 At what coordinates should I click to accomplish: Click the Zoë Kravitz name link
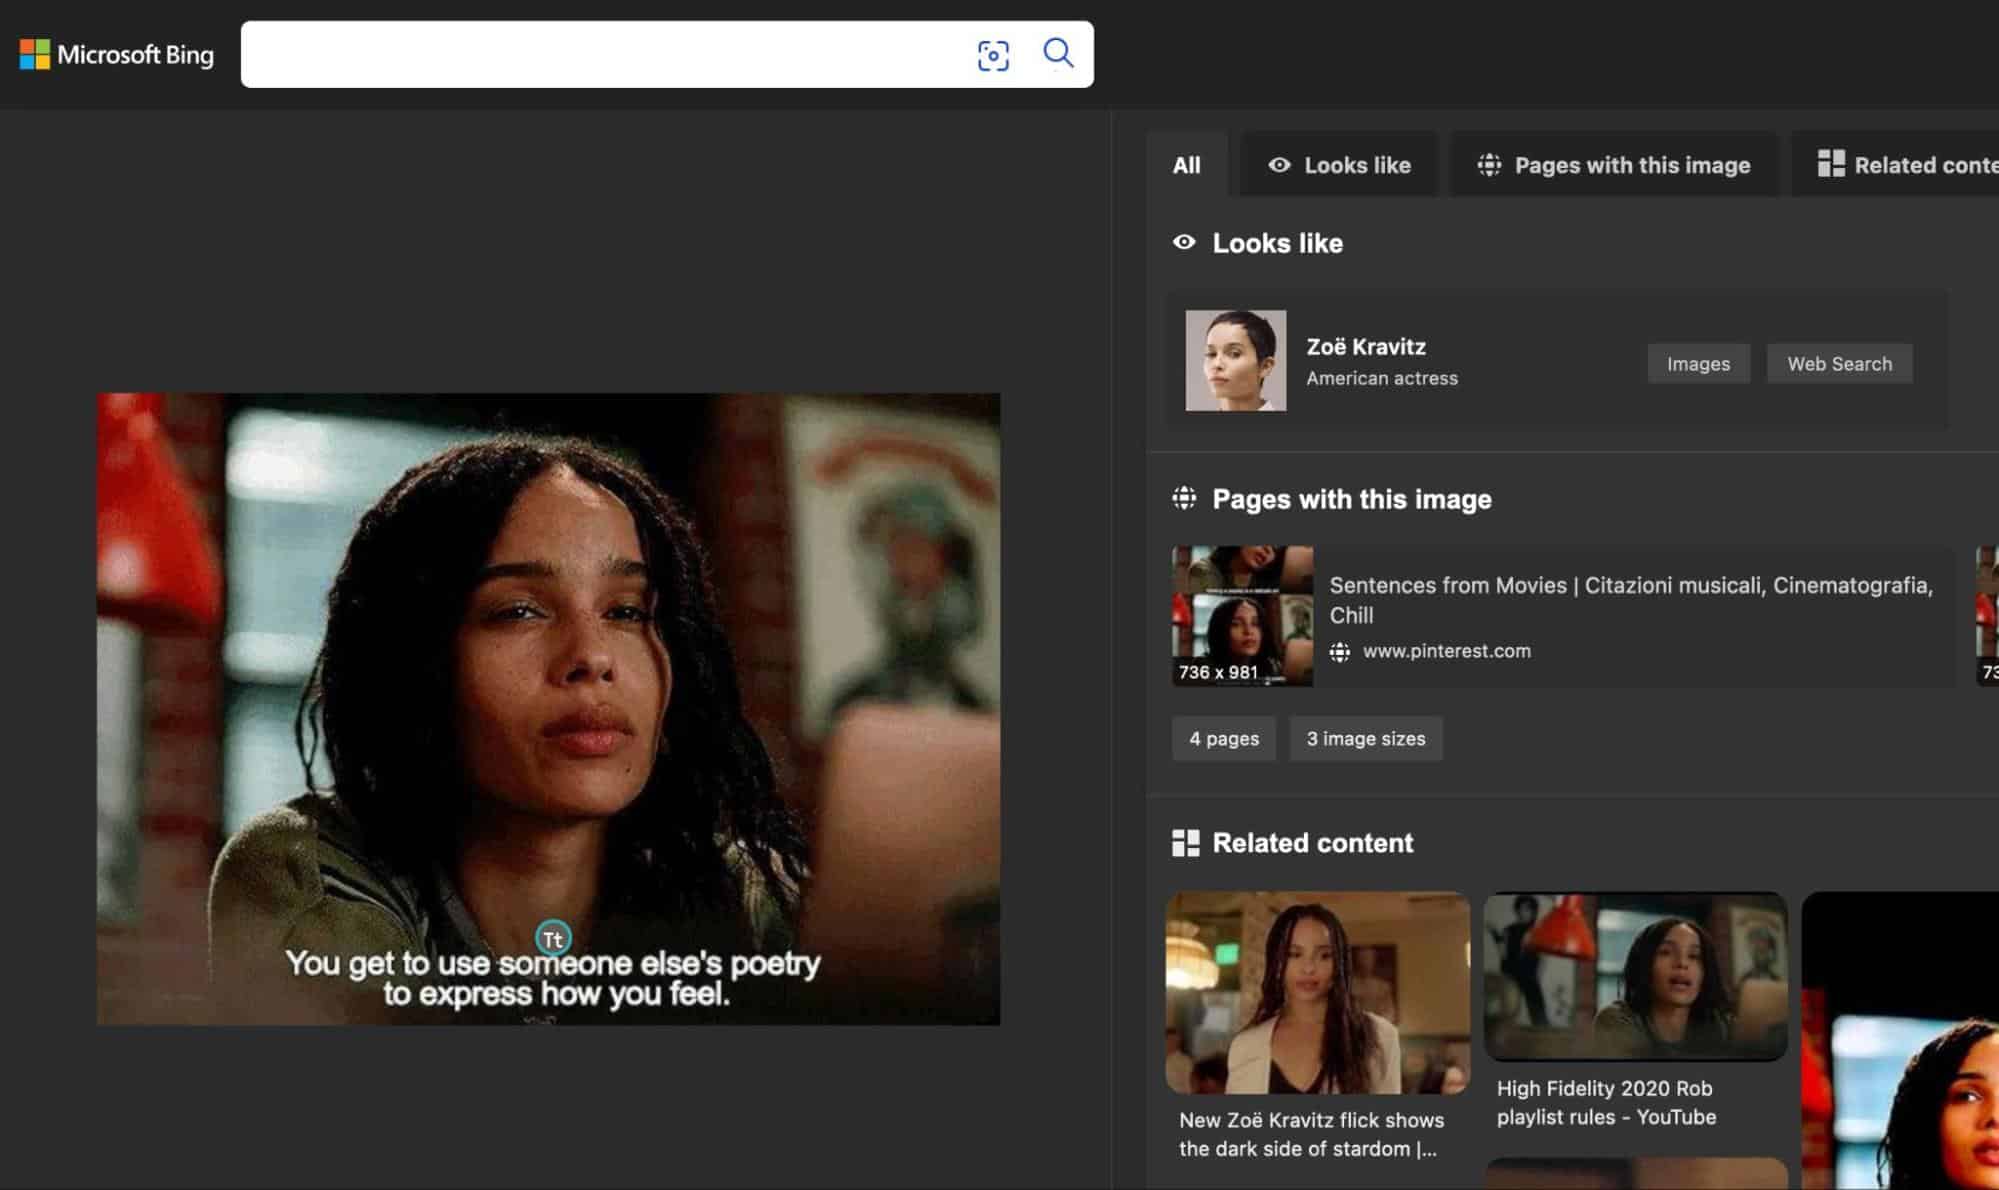pyautogui.click(x=1366, y=347)
